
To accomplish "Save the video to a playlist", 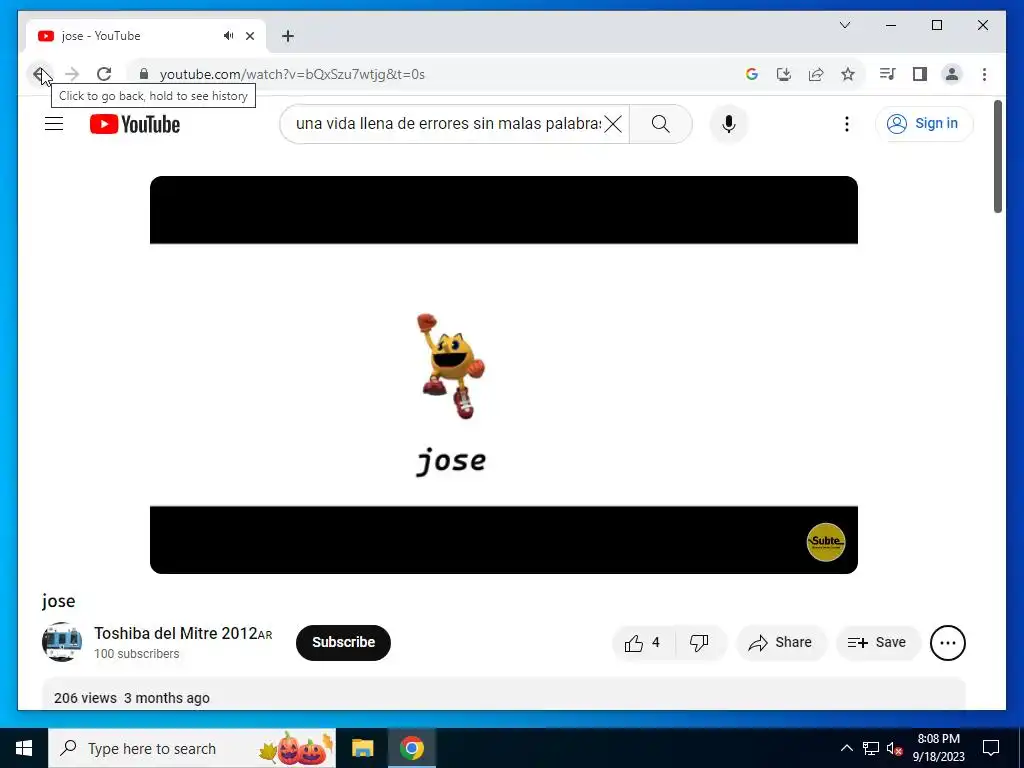I will [x=877, y=643].
